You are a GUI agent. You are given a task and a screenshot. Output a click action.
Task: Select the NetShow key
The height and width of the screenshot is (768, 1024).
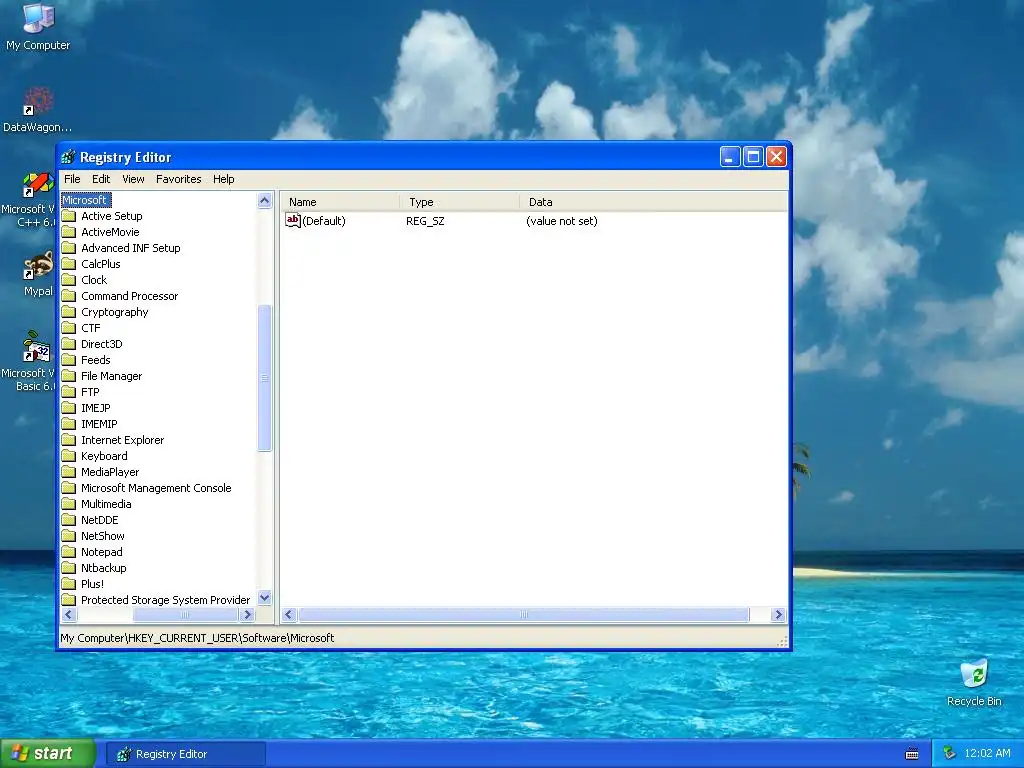(103, 536)
